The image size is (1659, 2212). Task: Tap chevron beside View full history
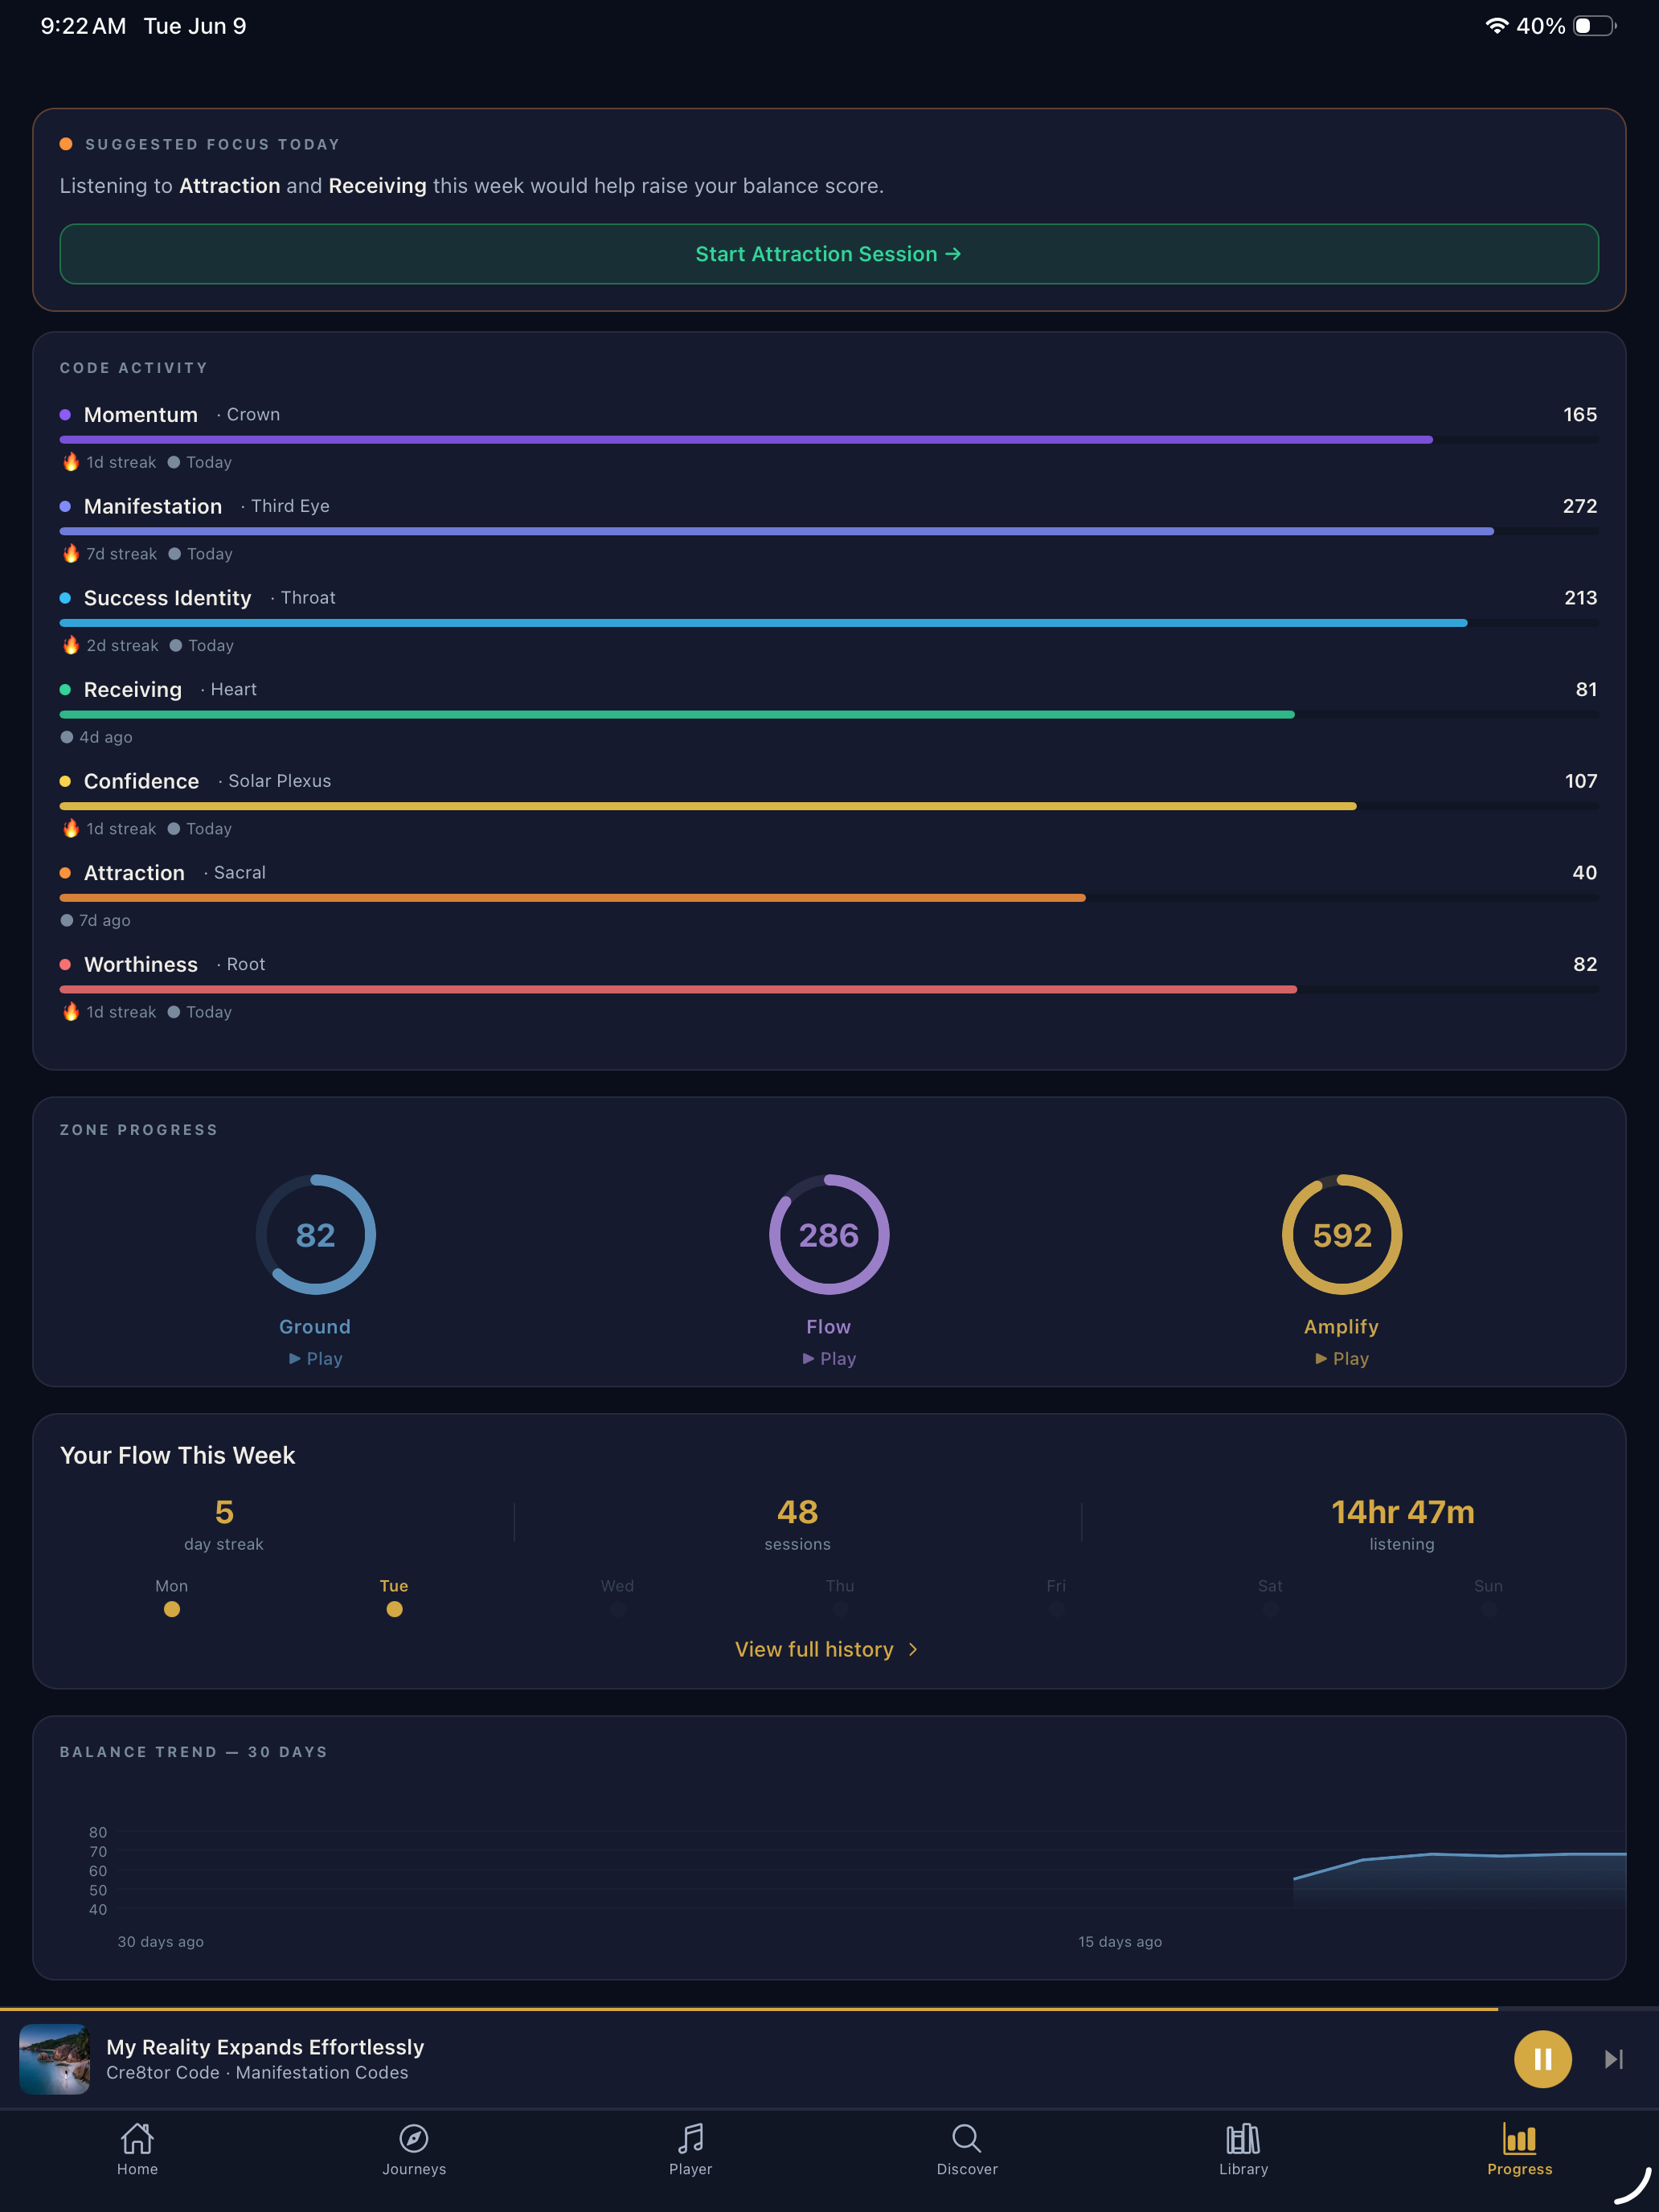(913, 1649)
